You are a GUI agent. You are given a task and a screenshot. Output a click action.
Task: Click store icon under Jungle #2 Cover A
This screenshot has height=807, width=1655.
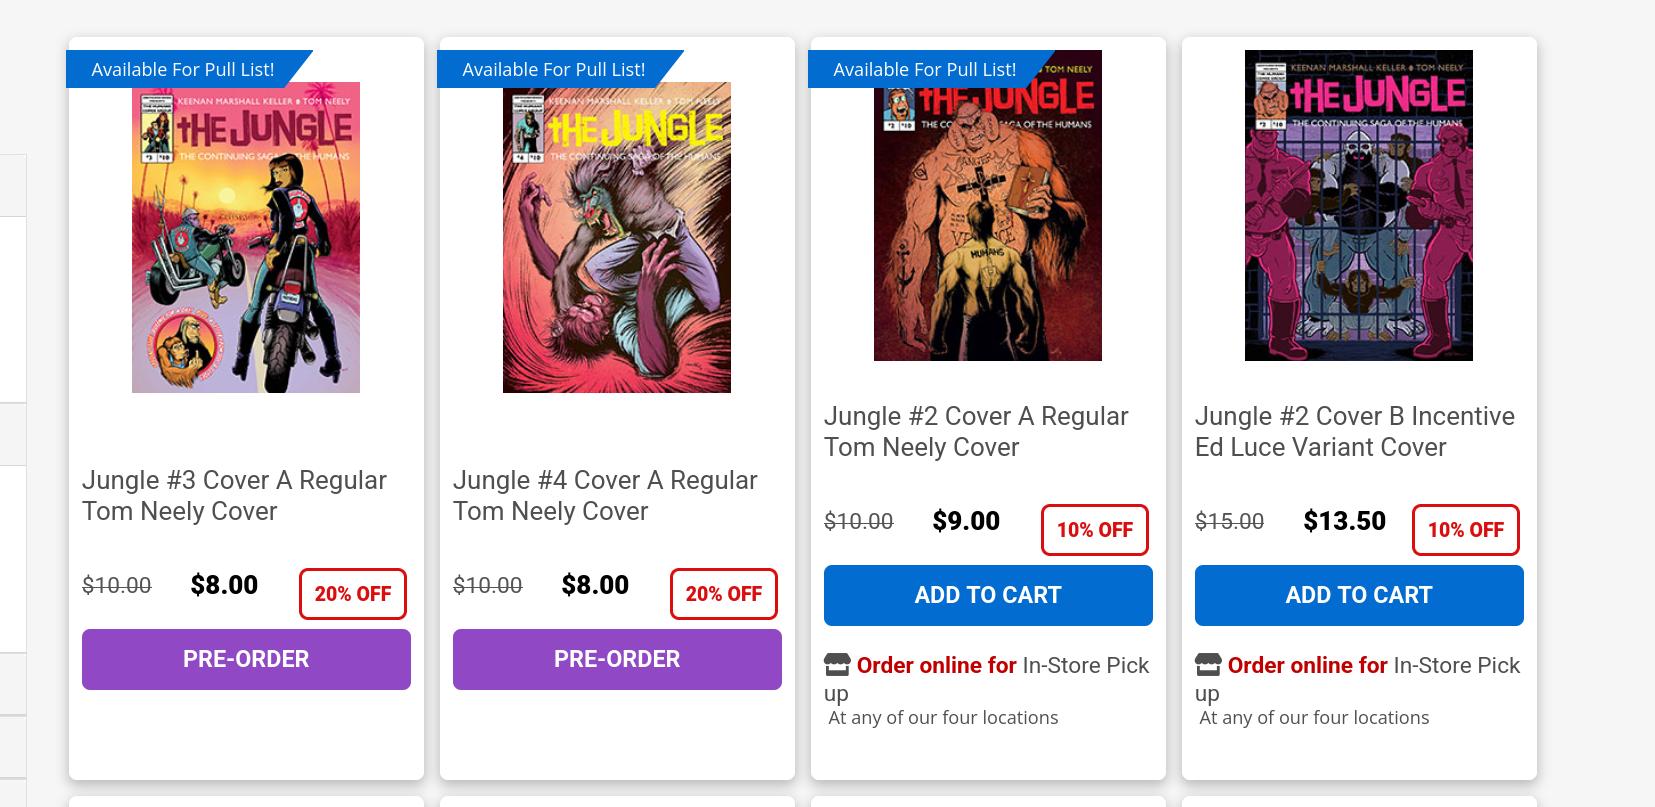(836, 665)
